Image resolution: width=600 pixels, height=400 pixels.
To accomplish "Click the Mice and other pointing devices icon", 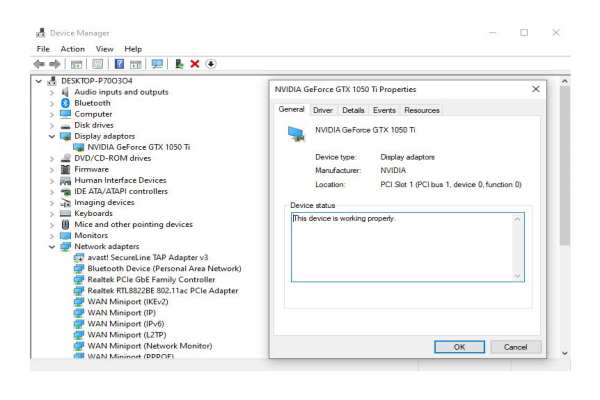I will click(65, 224).
